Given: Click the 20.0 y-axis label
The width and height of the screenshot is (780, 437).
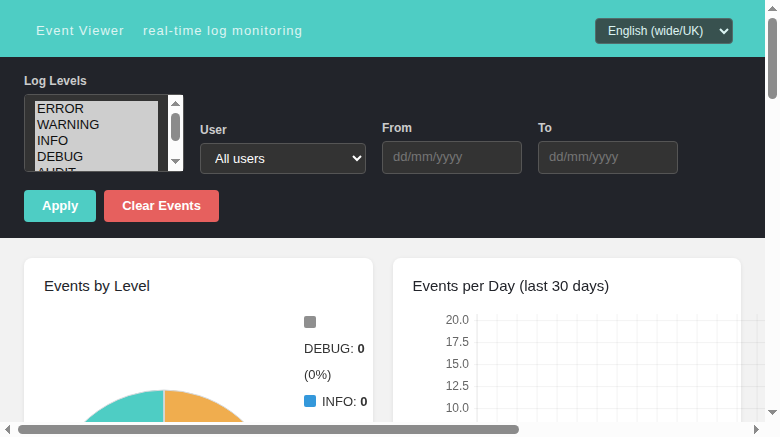Looking at the screenshot, I should [457, 320].
